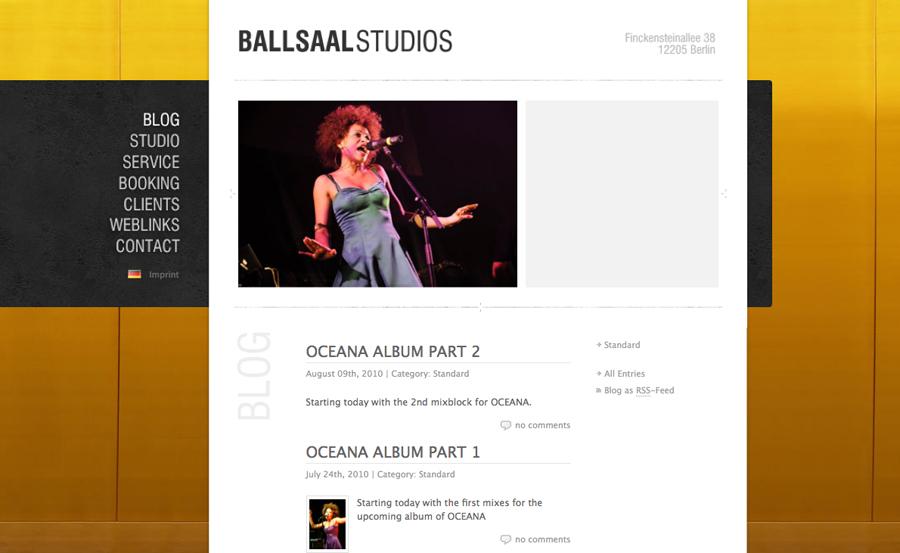Navigate to the Booking page

pos(149,183)
